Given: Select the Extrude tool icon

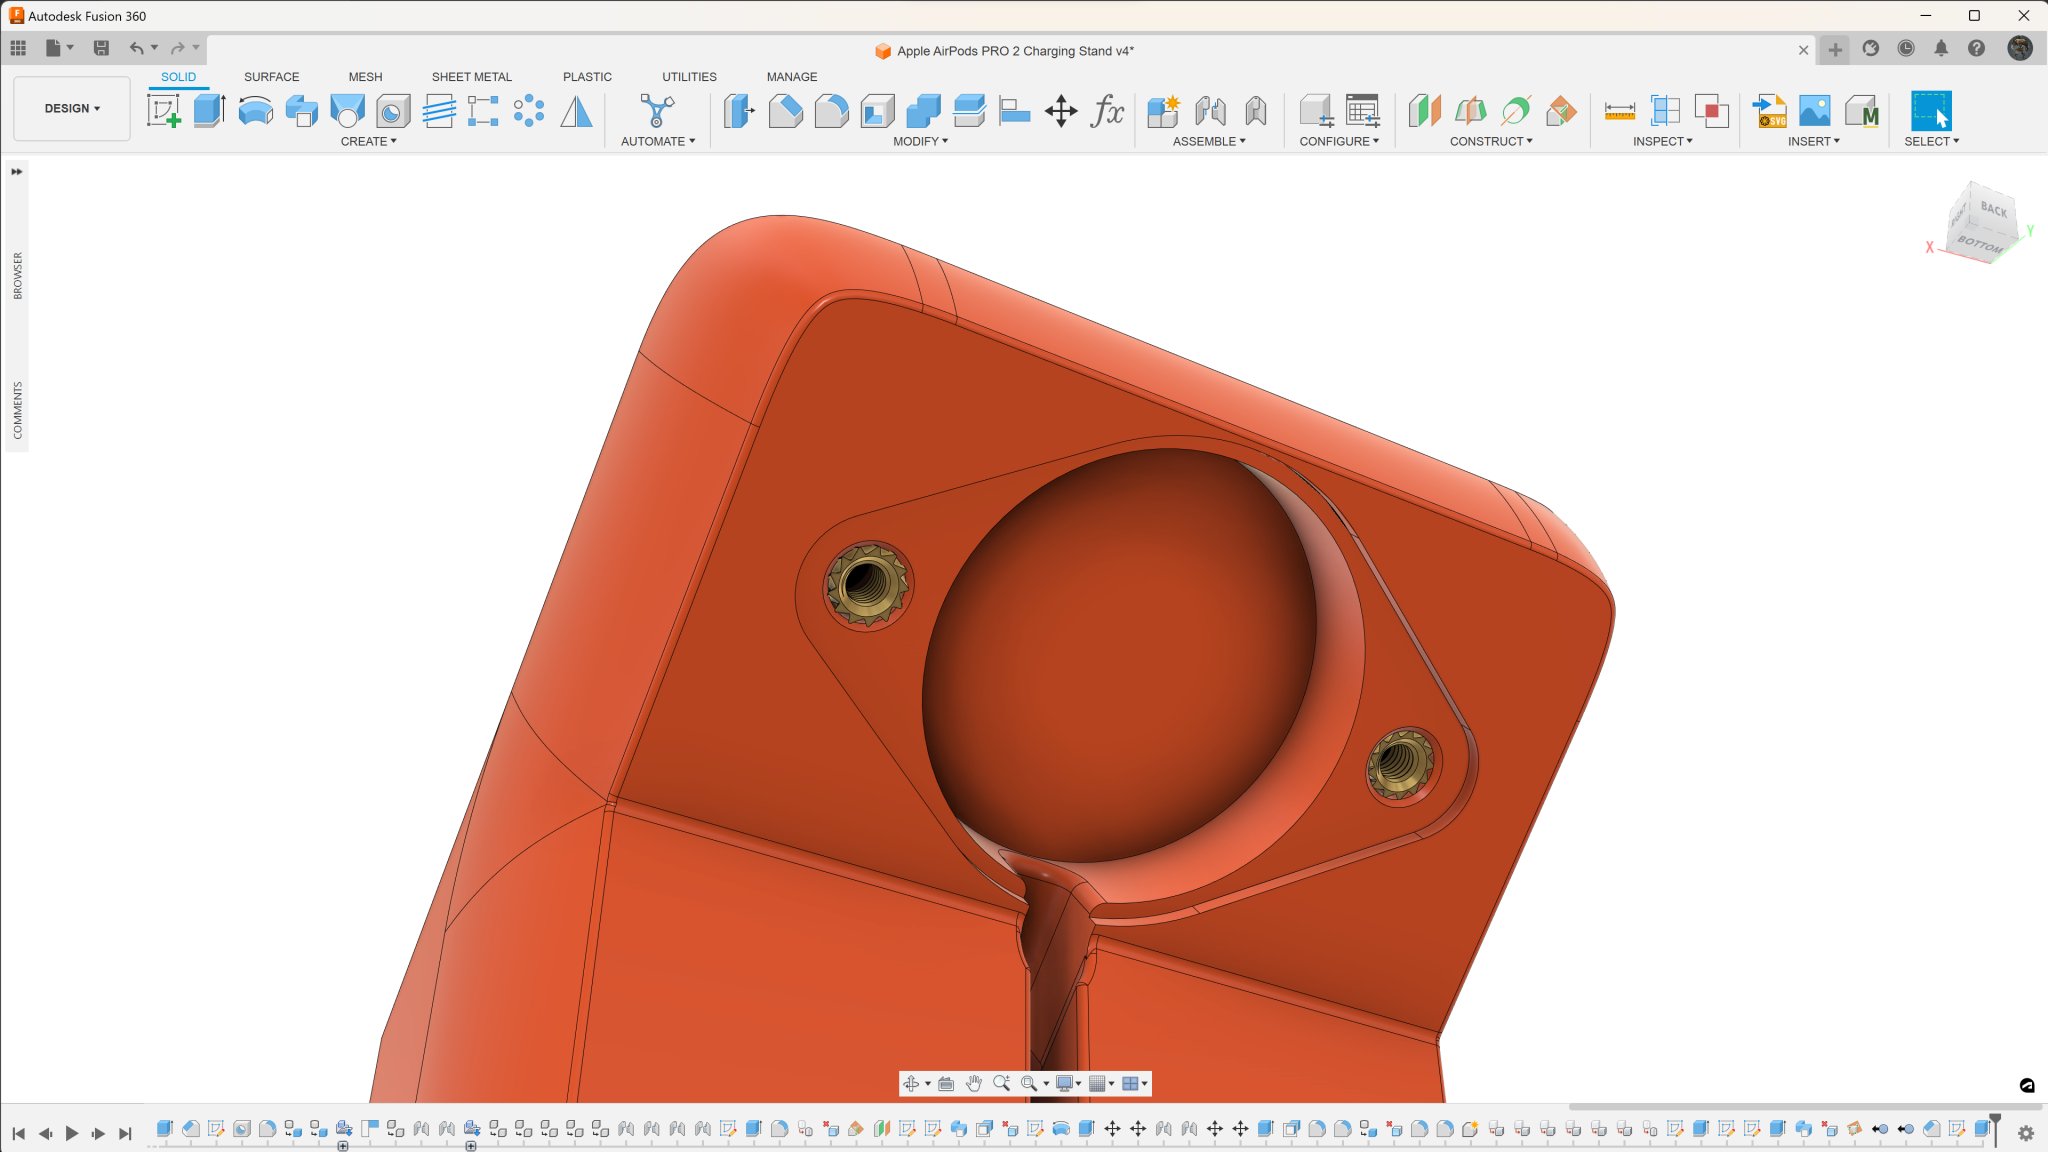Looking at the screenshot, I should tap(209, 111).
